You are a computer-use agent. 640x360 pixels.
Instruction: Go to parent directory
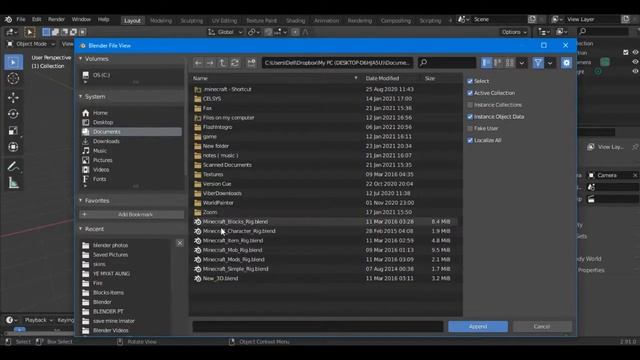point(222,63)
